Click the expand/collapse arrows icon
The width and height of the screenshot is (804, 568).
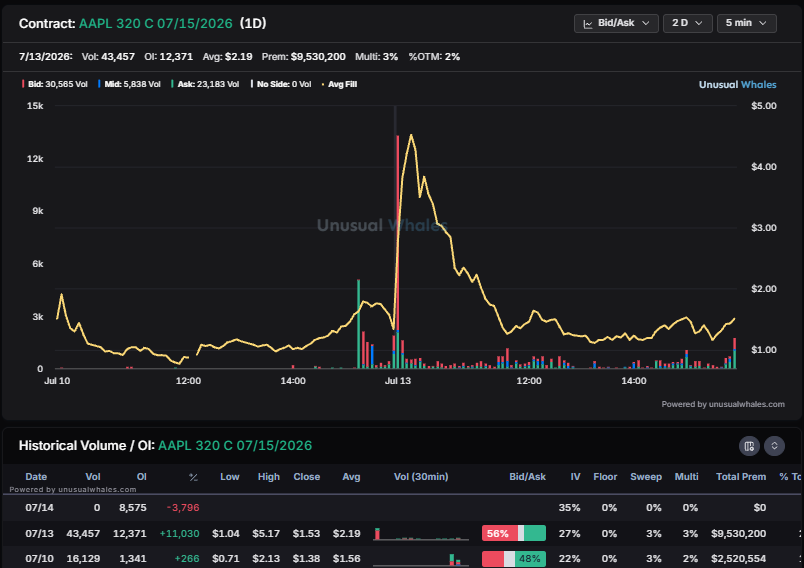pos(774,445)
